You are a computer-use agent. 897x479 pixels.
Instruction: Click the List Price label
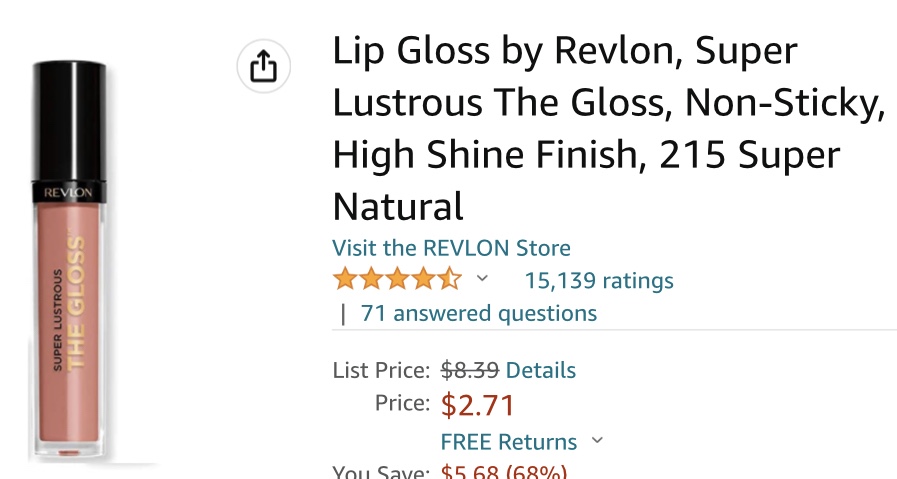tap(381, 370)
